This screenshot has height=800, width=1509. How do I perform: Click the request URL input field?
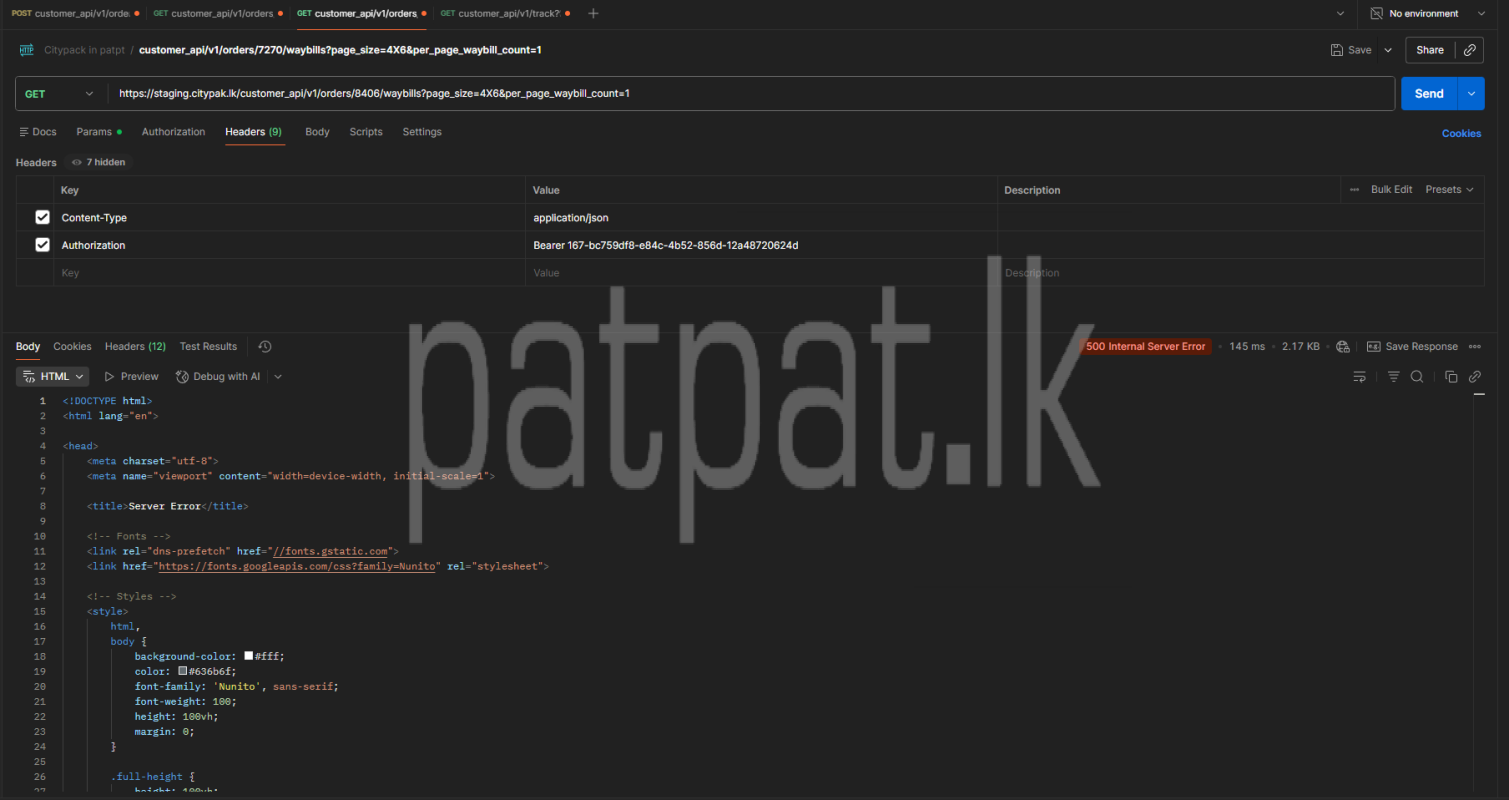pos(750,94)
